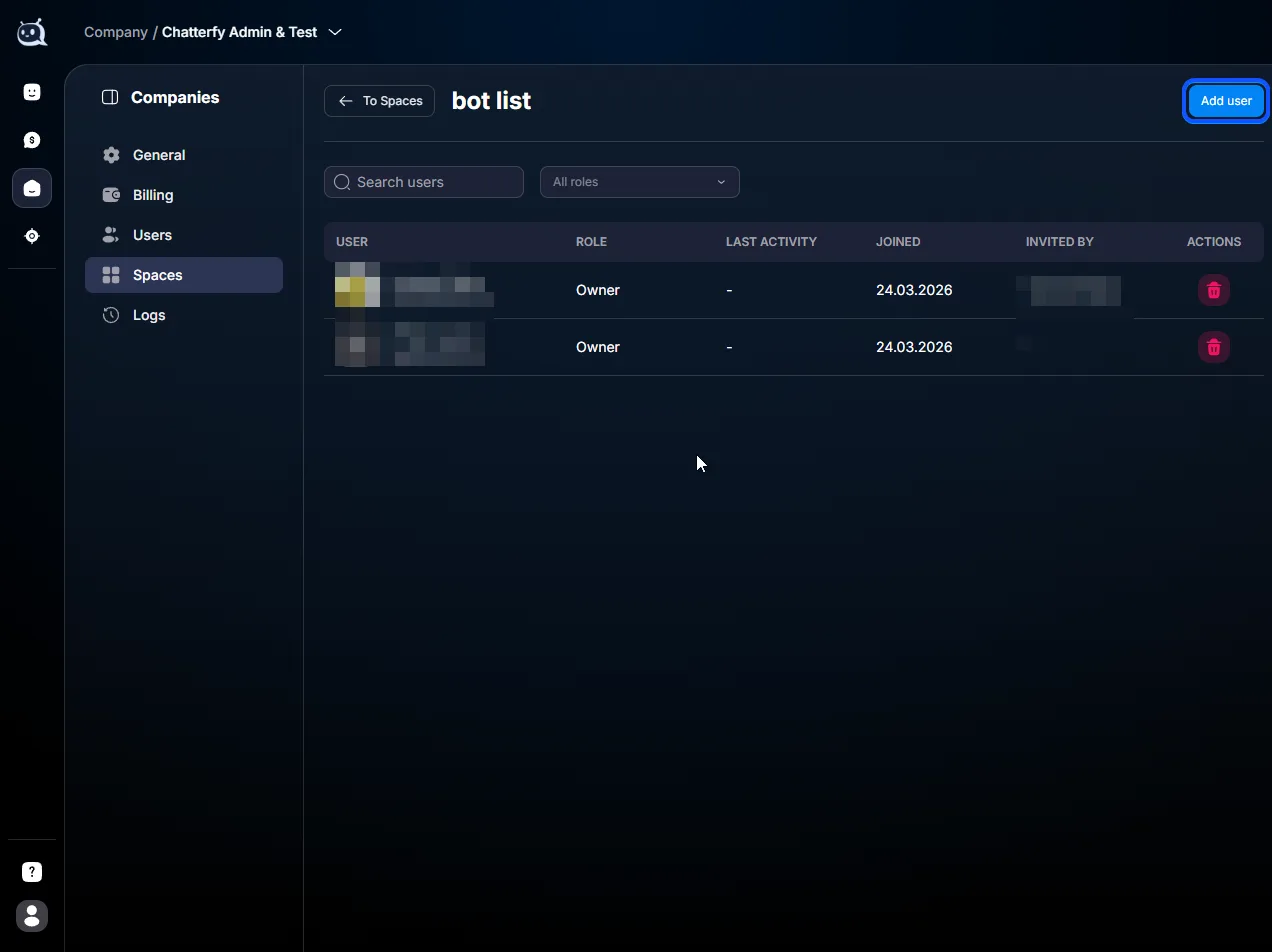Viewport: 1272px width, 952px height.
Task: Open the Logs section
Action: pyautogui.click(x=184, y=315)
